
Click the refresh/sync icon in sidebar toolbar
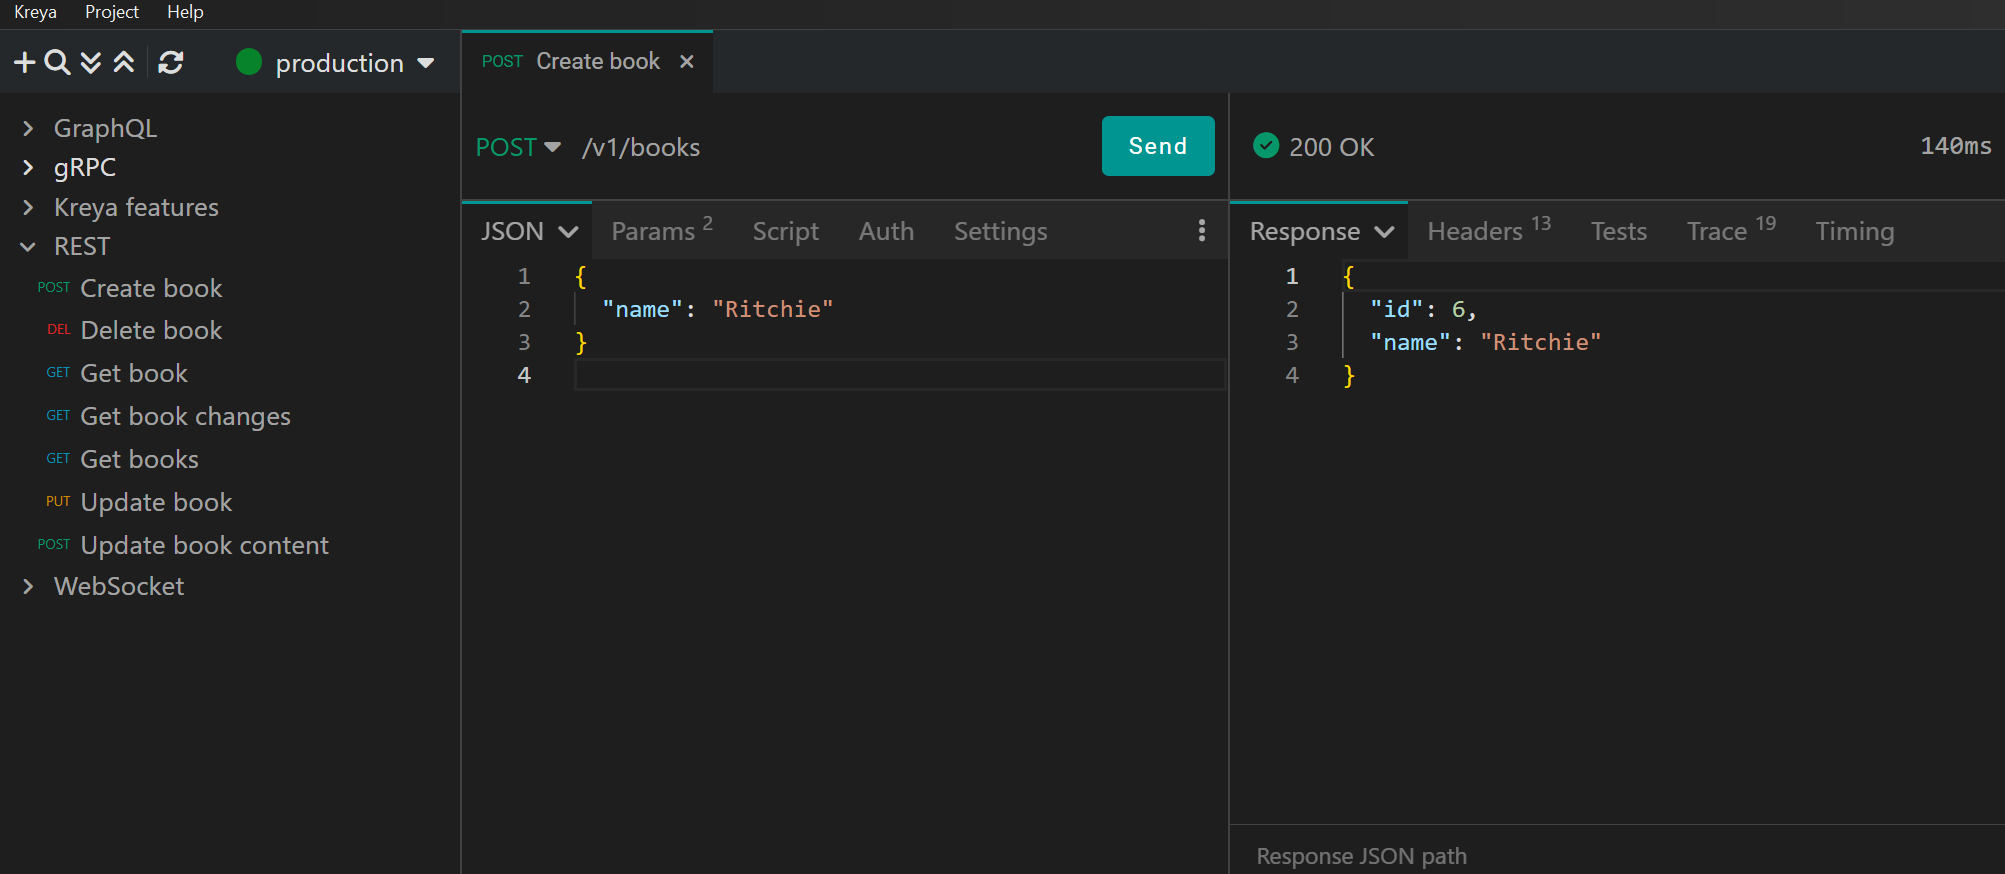(x=171, y=63)
